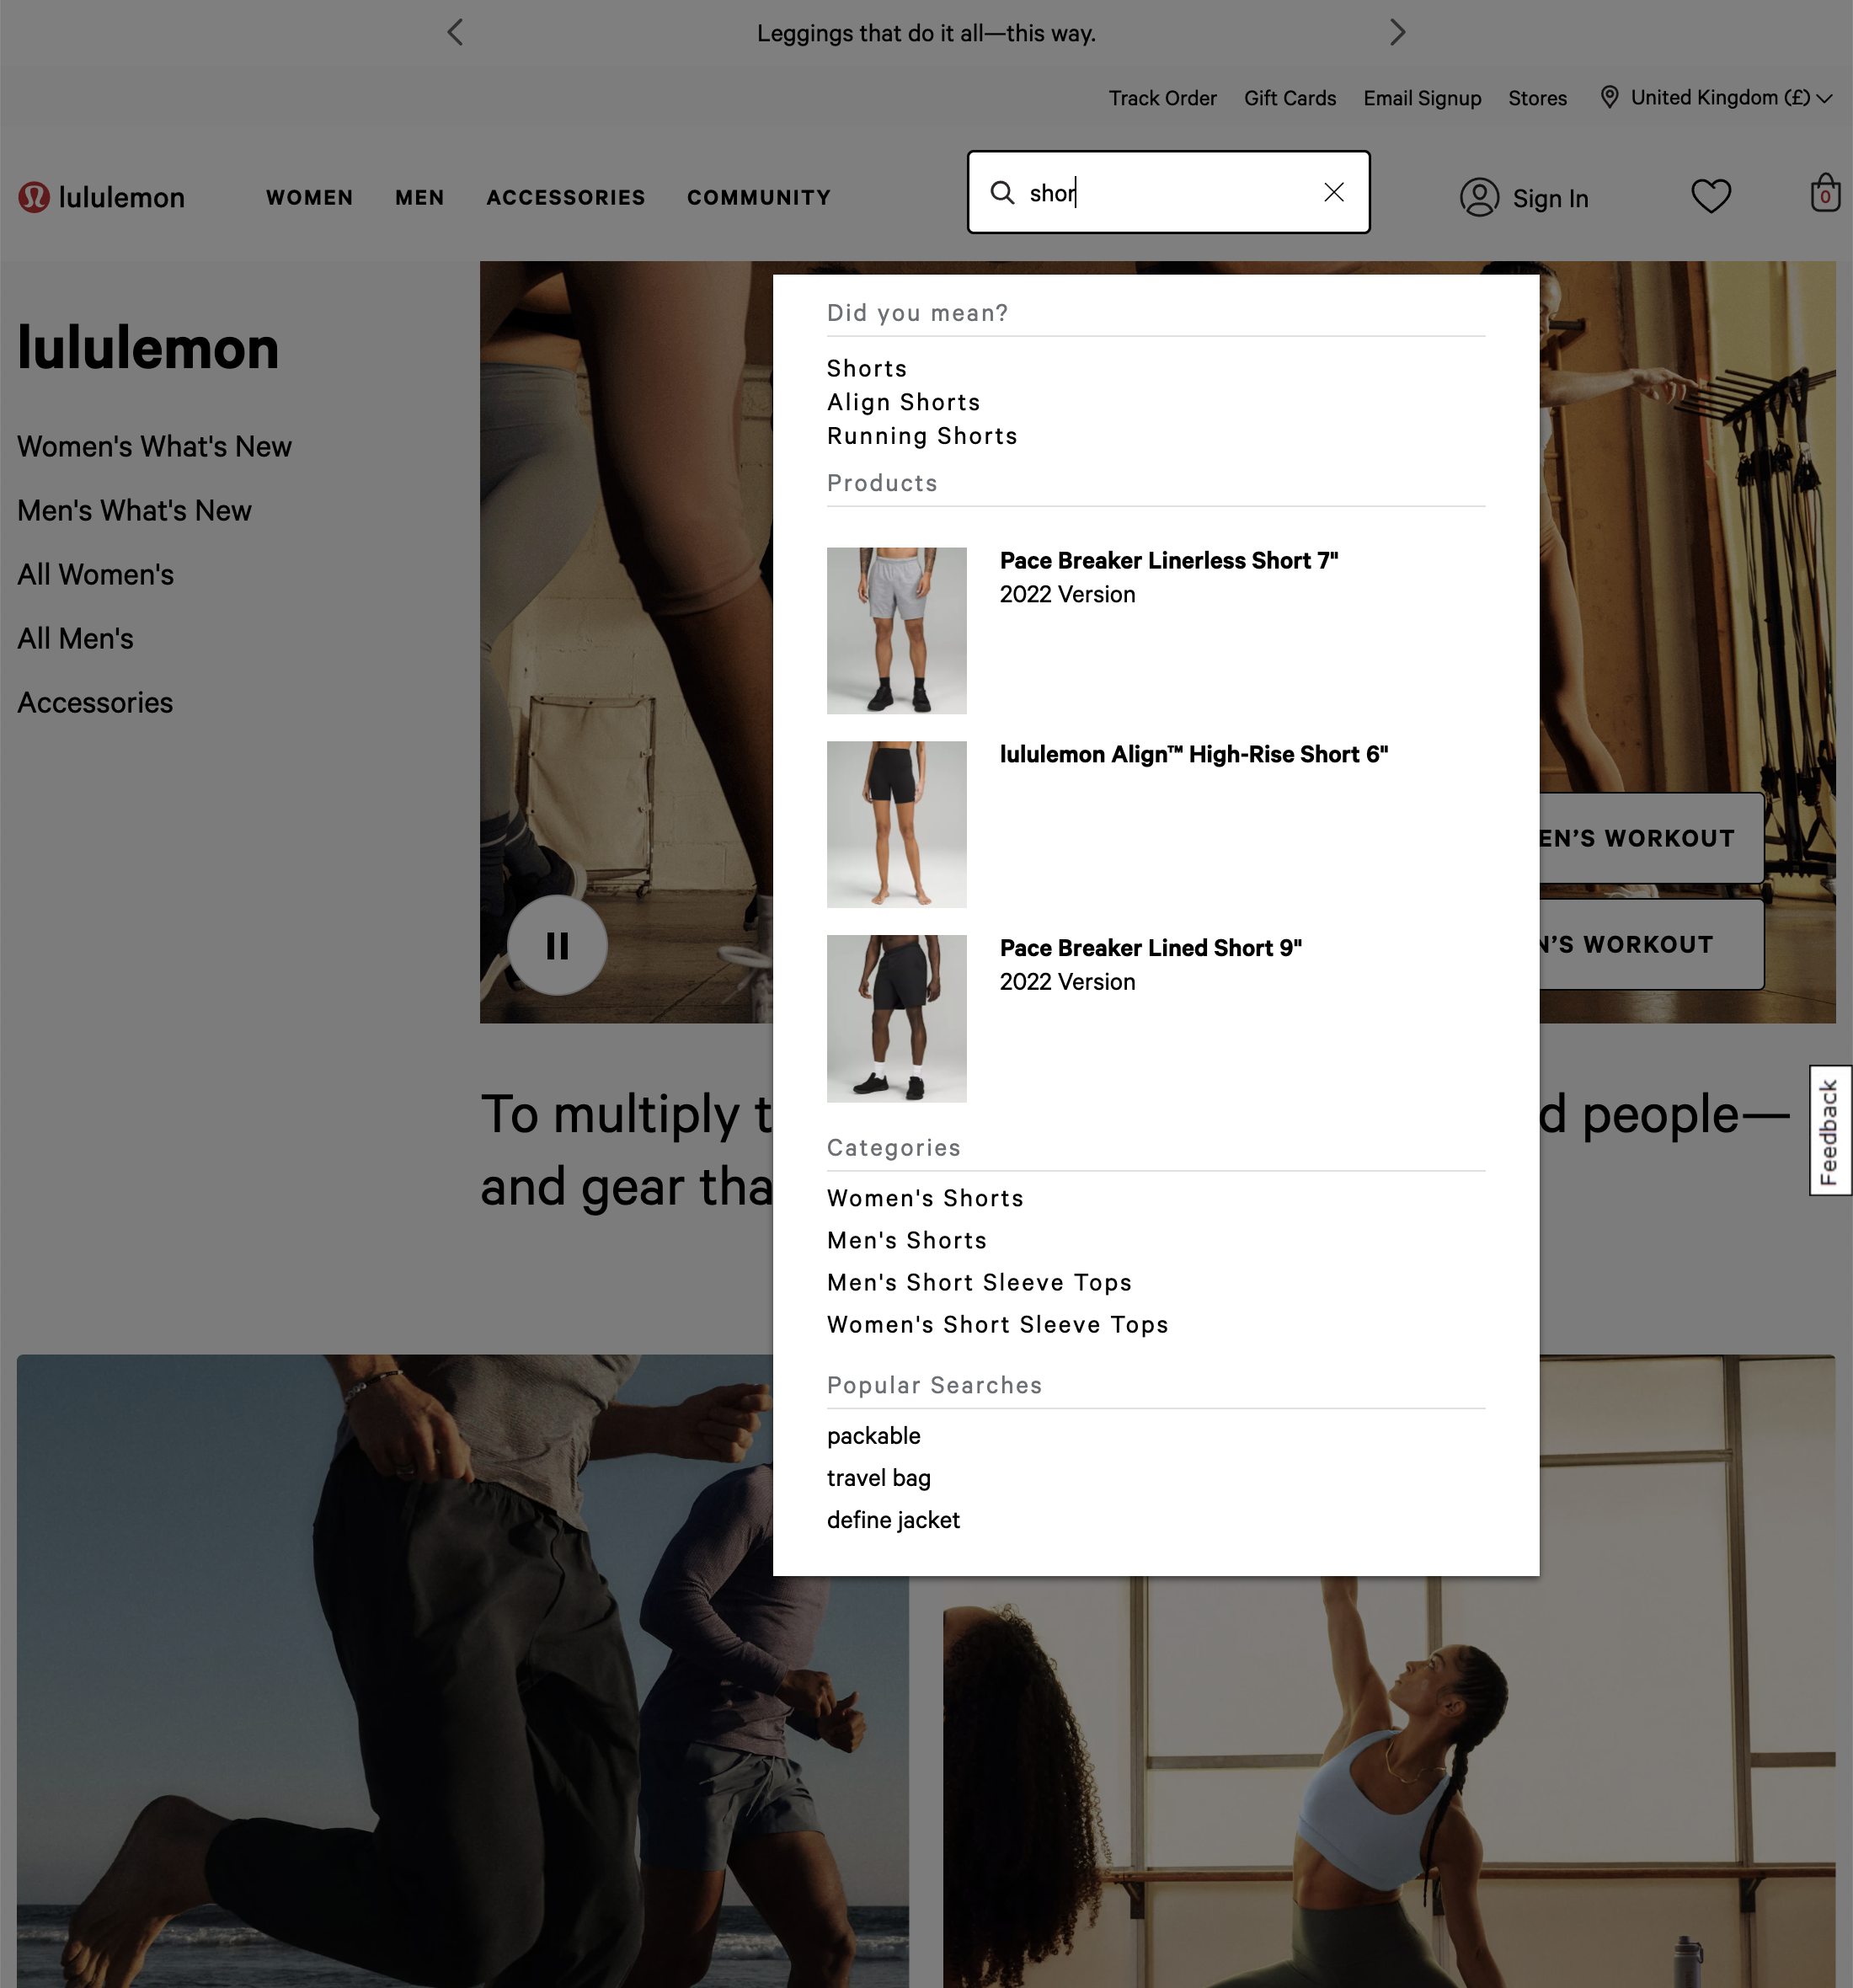
Task: Click the Track Order link
Action: pos(1162,98)
